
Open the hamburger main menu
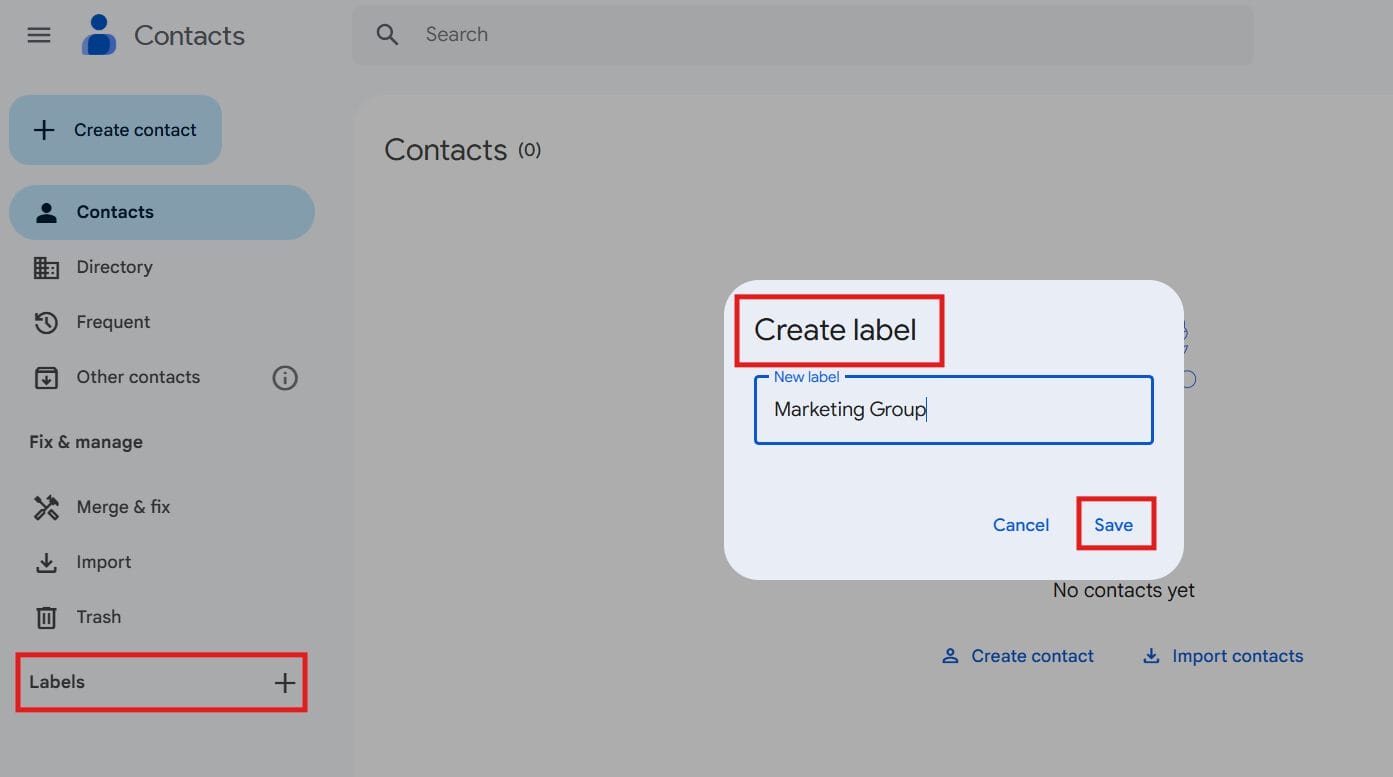[x=39, y=35]
